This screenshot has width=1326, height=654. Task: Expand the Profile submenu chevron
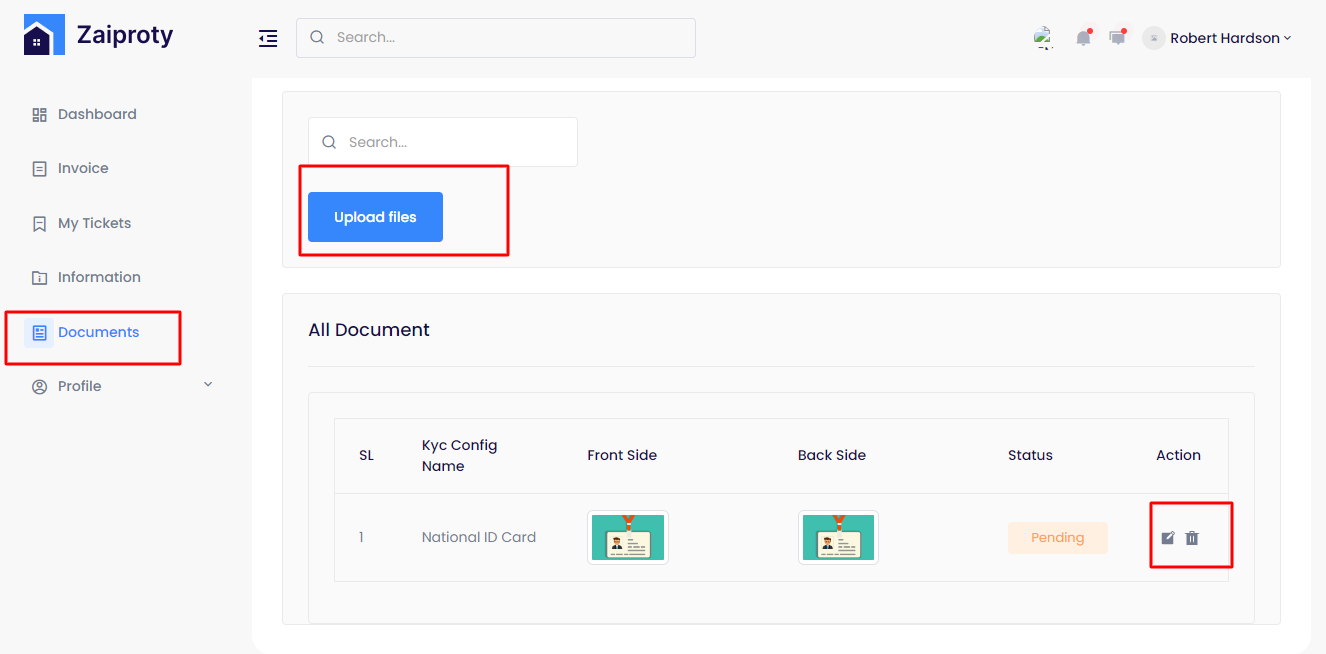click(208, 385)
